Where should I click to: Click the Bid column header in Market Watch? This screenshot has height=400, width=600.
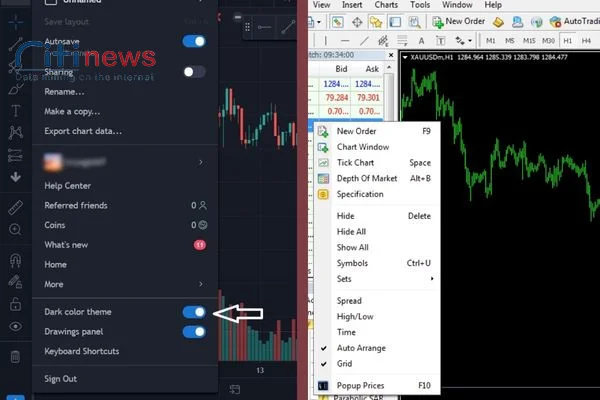point(341,69)
